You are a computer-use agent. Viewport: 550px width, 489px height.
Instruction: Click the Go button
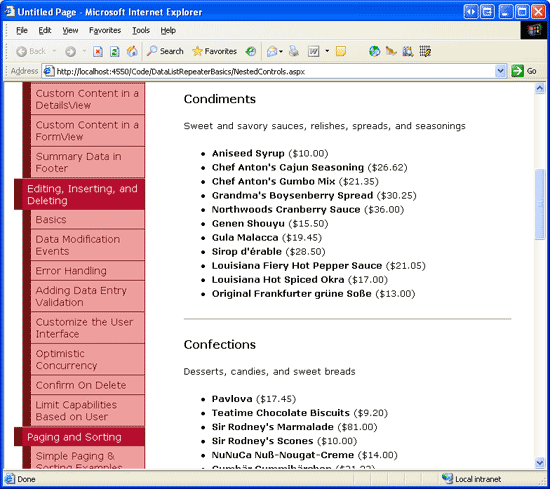(524, 71)
